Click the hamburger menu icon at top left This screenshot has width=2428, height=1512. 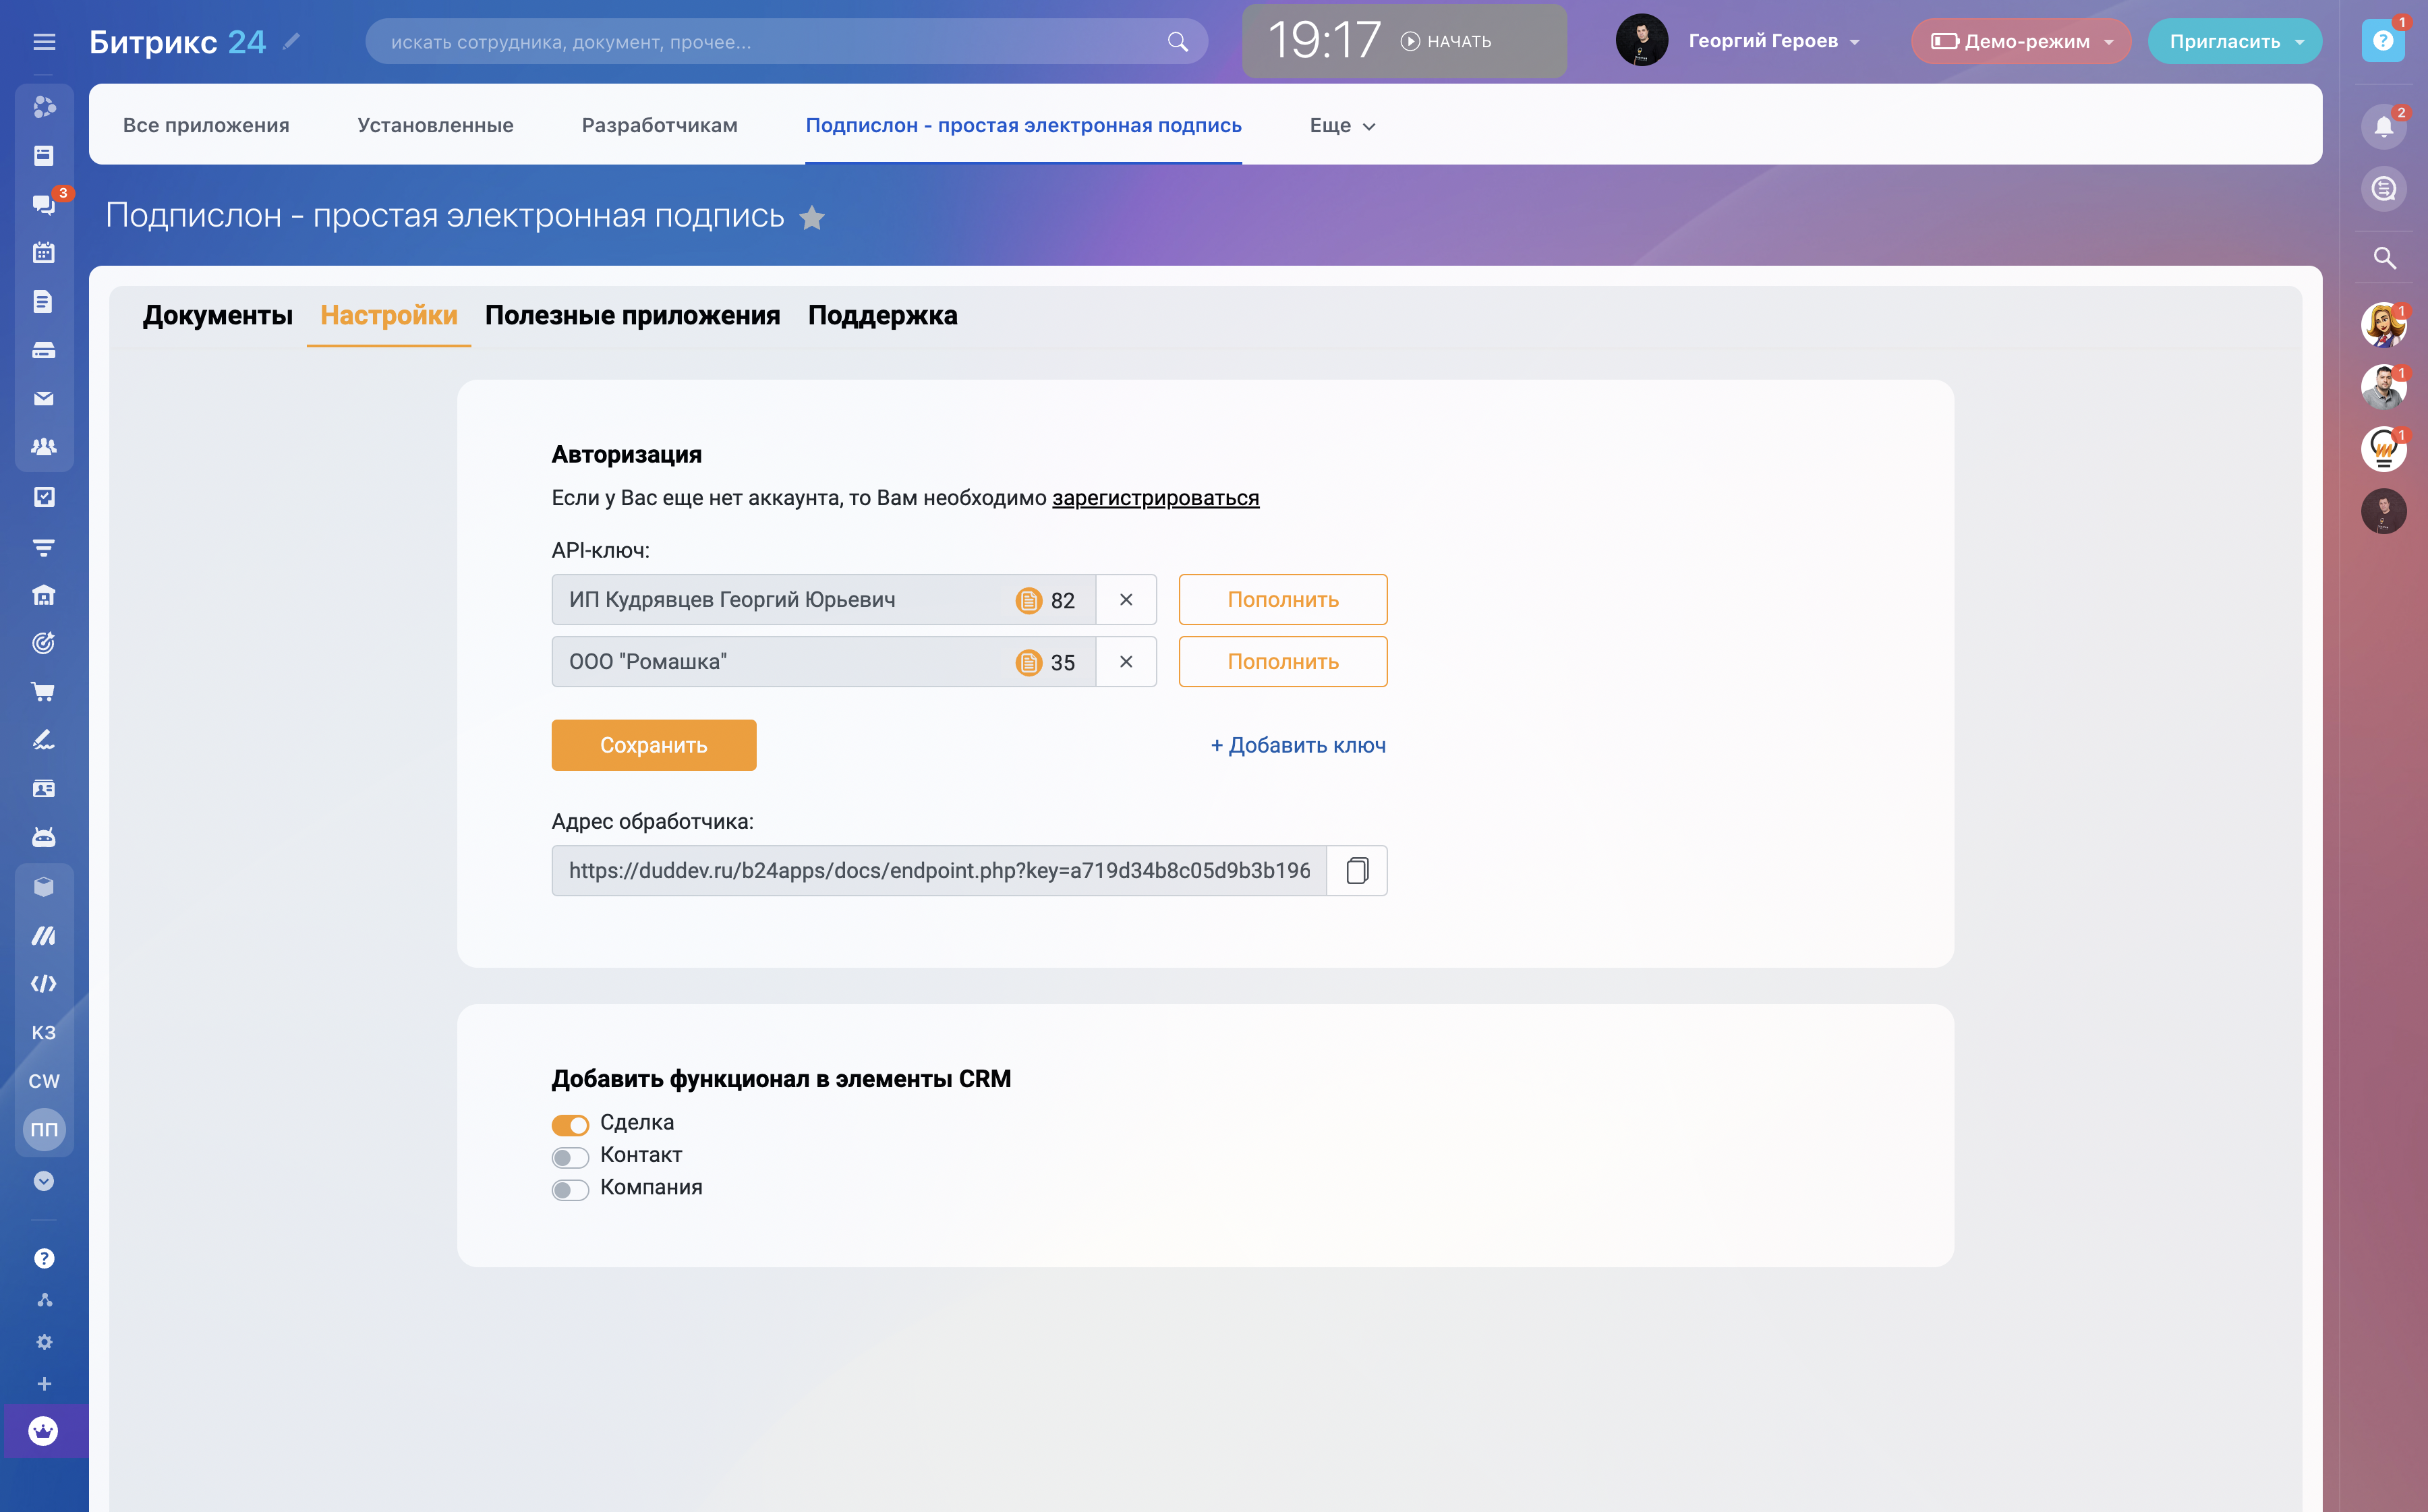pyautogui.click(x=44, y=42)
